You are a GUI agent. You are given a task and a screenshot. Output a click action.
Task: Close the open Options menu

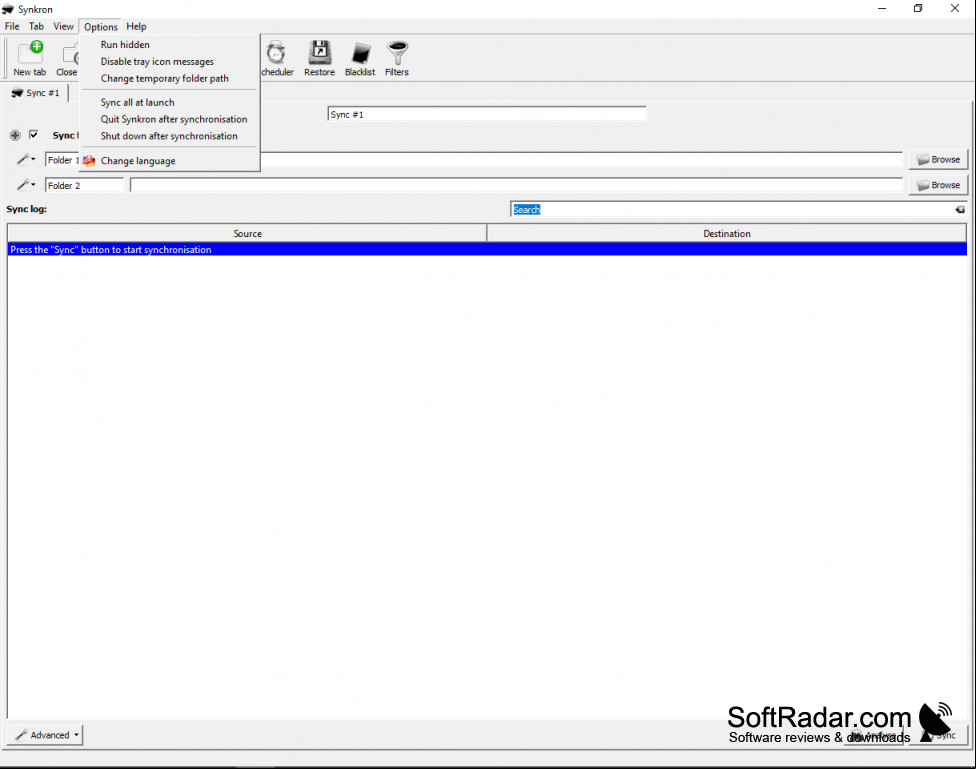[101, 27]
